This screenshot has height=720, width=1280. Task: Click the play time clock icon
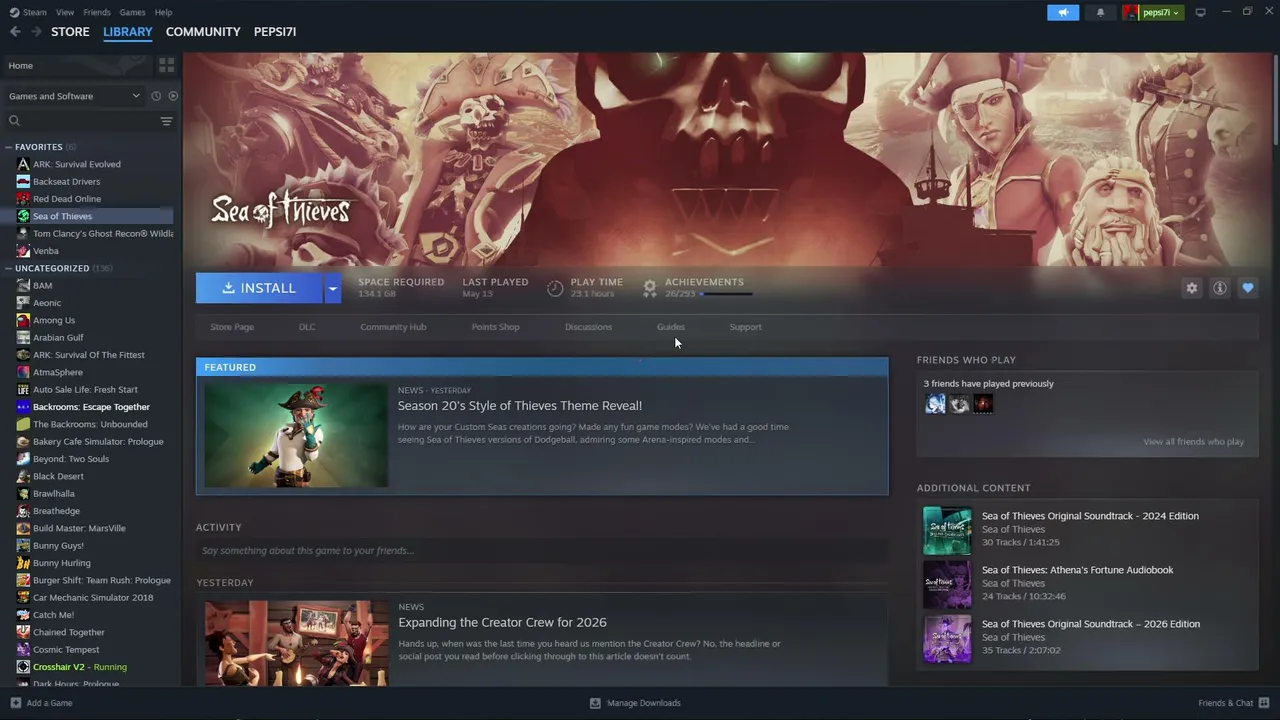[x=555, y=288]
